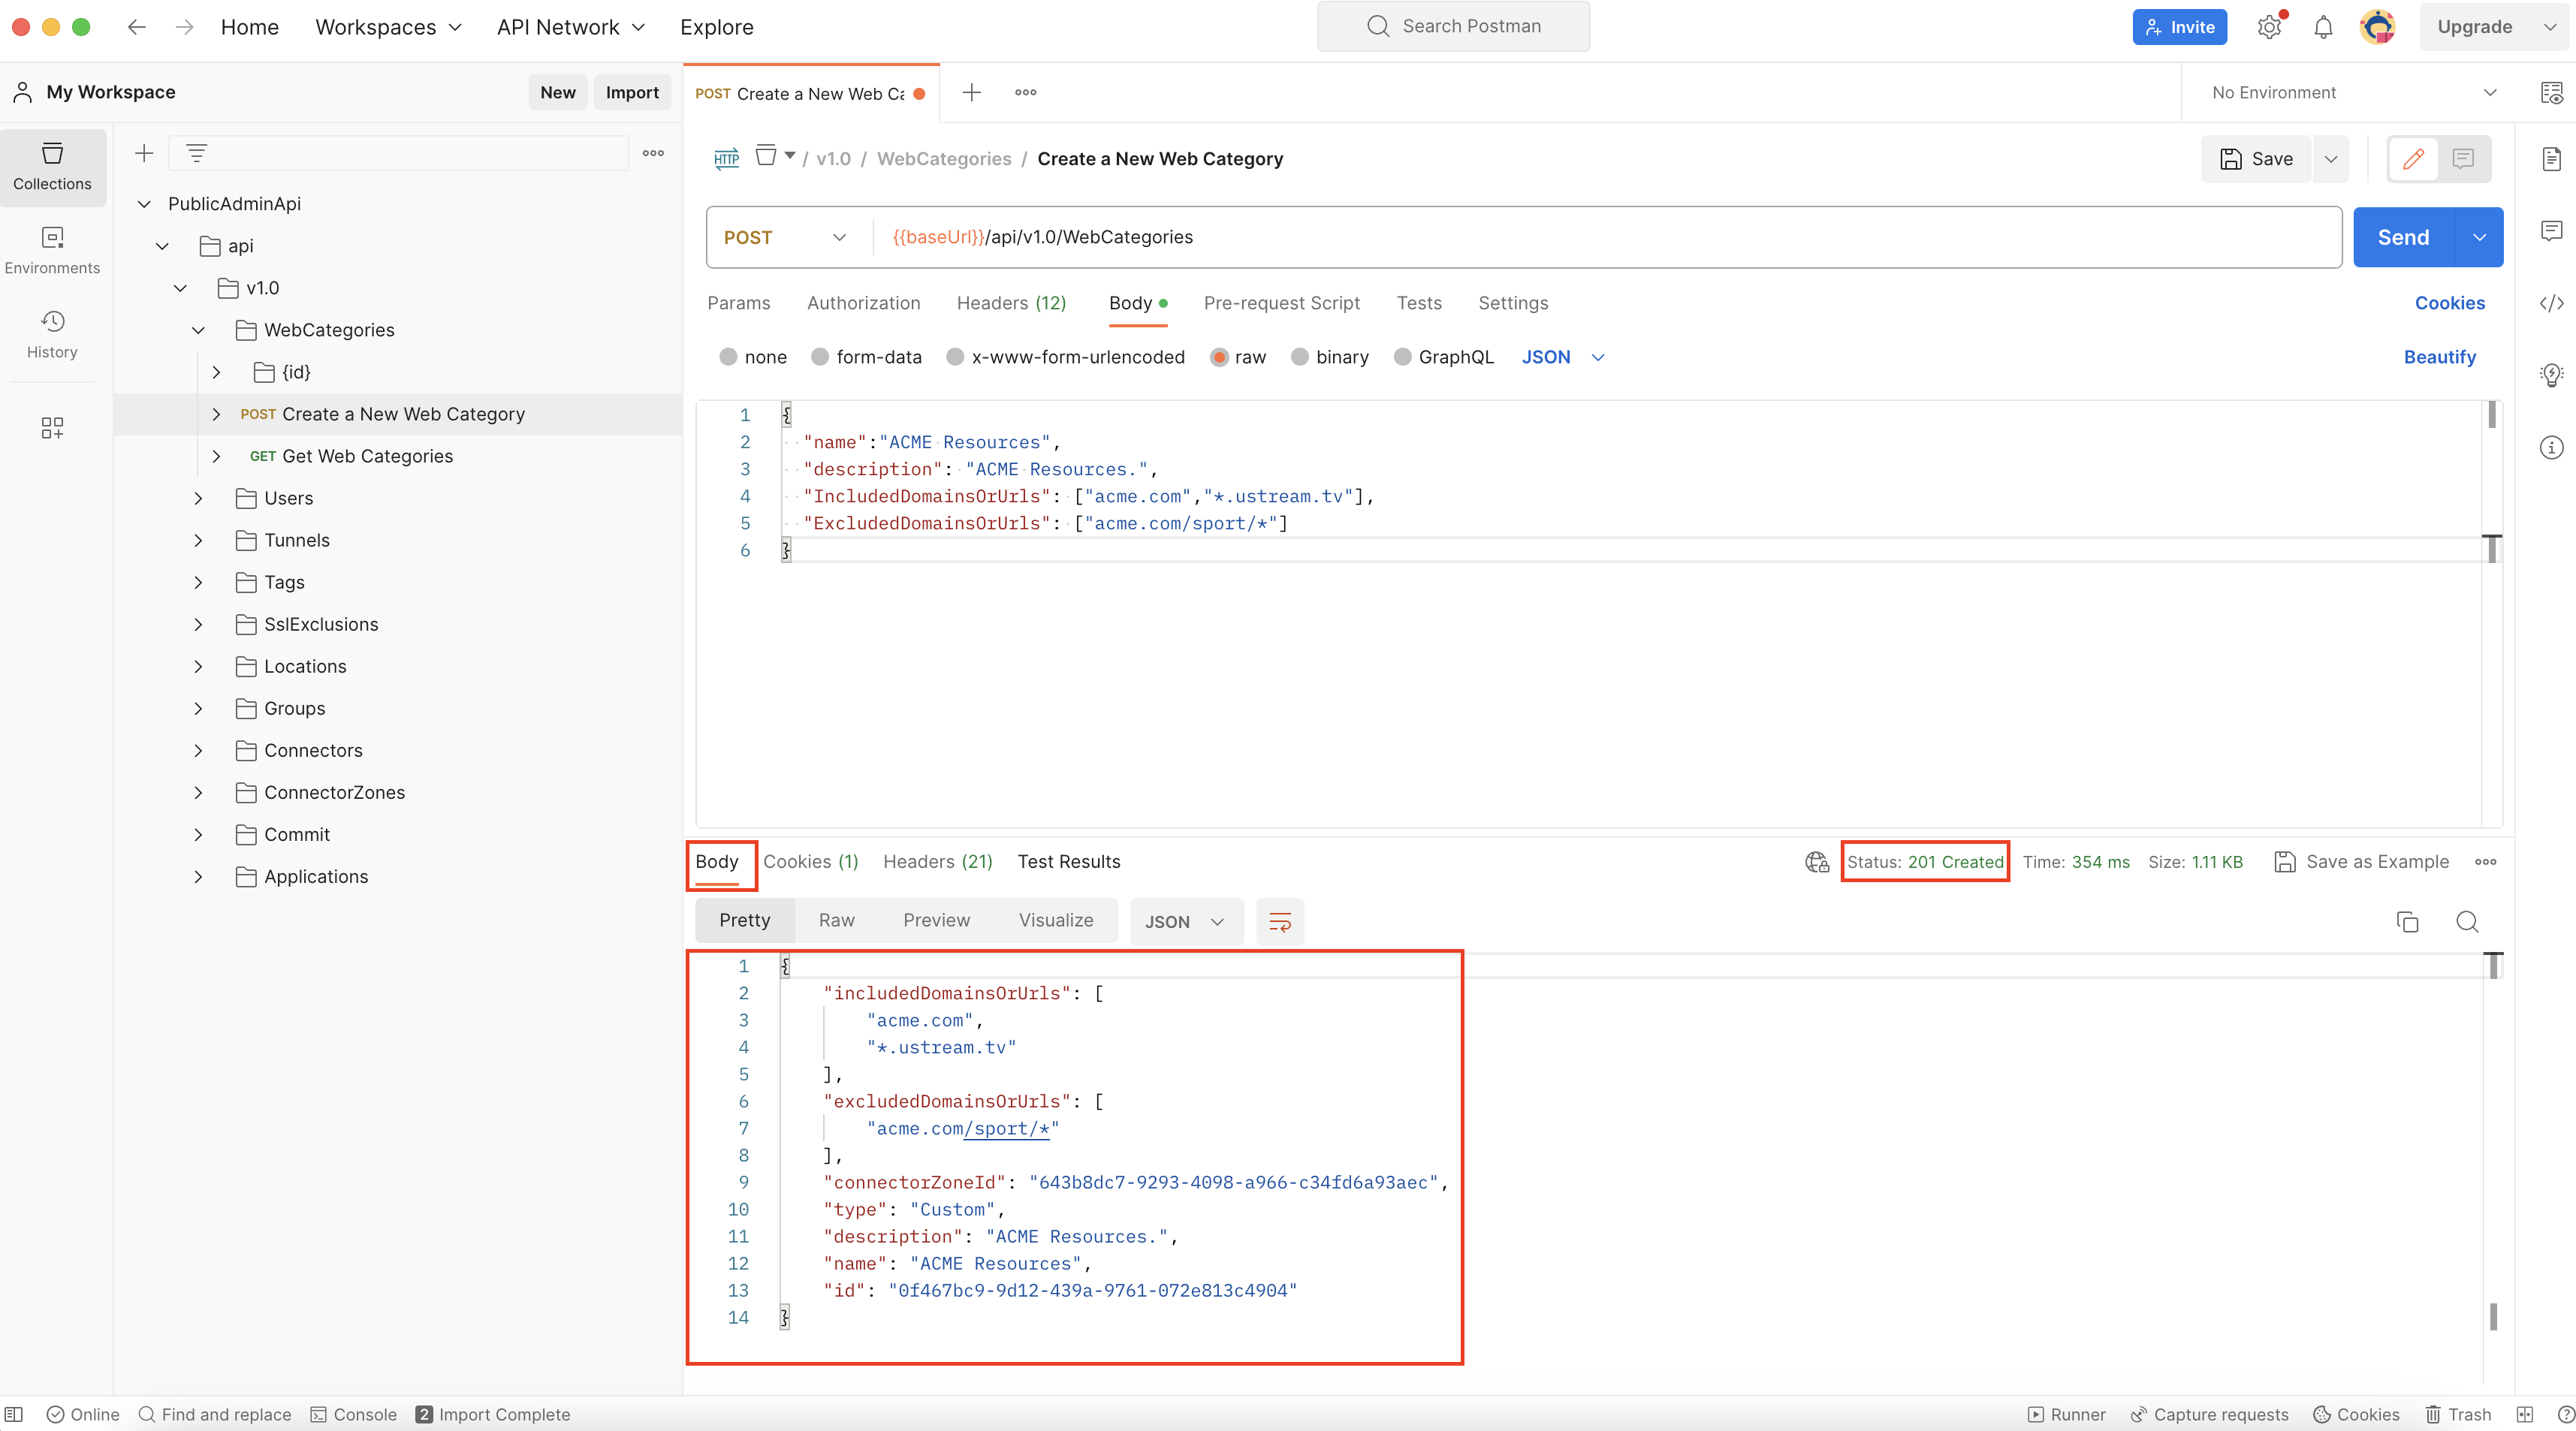Create new collection with plus icon
The image size is (2576, 1431).
[x=144, y=153]
